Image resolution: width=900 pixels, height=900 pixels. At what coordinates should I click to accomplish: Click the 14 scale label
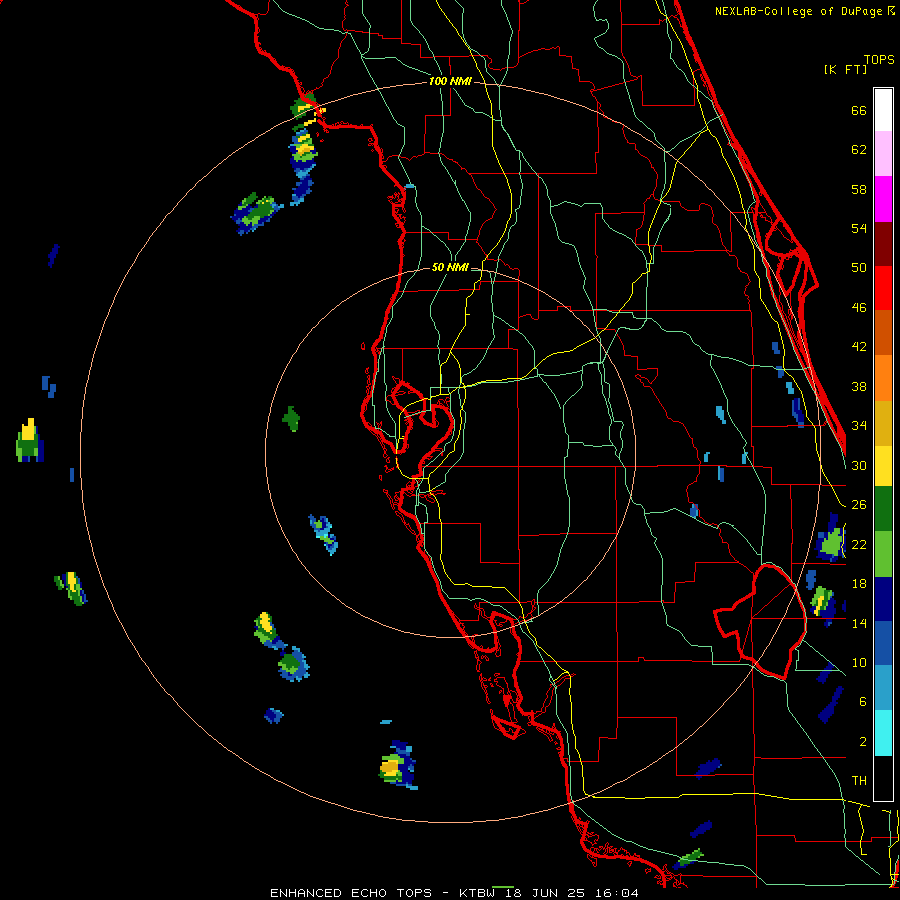pyautogui.click(x=859, y=623)
